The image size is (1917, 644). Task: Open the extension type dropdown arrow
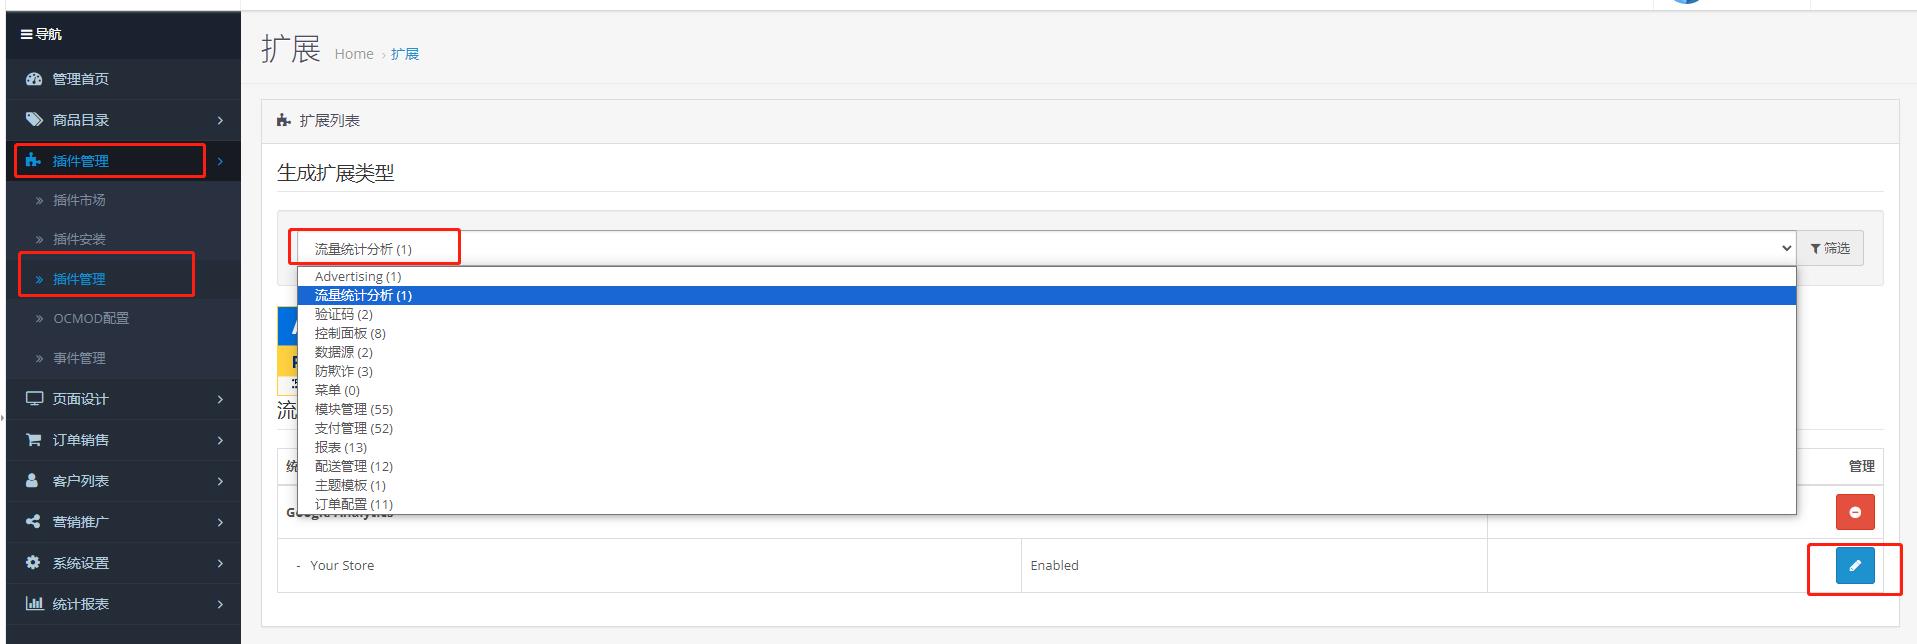coord(1786,248)
